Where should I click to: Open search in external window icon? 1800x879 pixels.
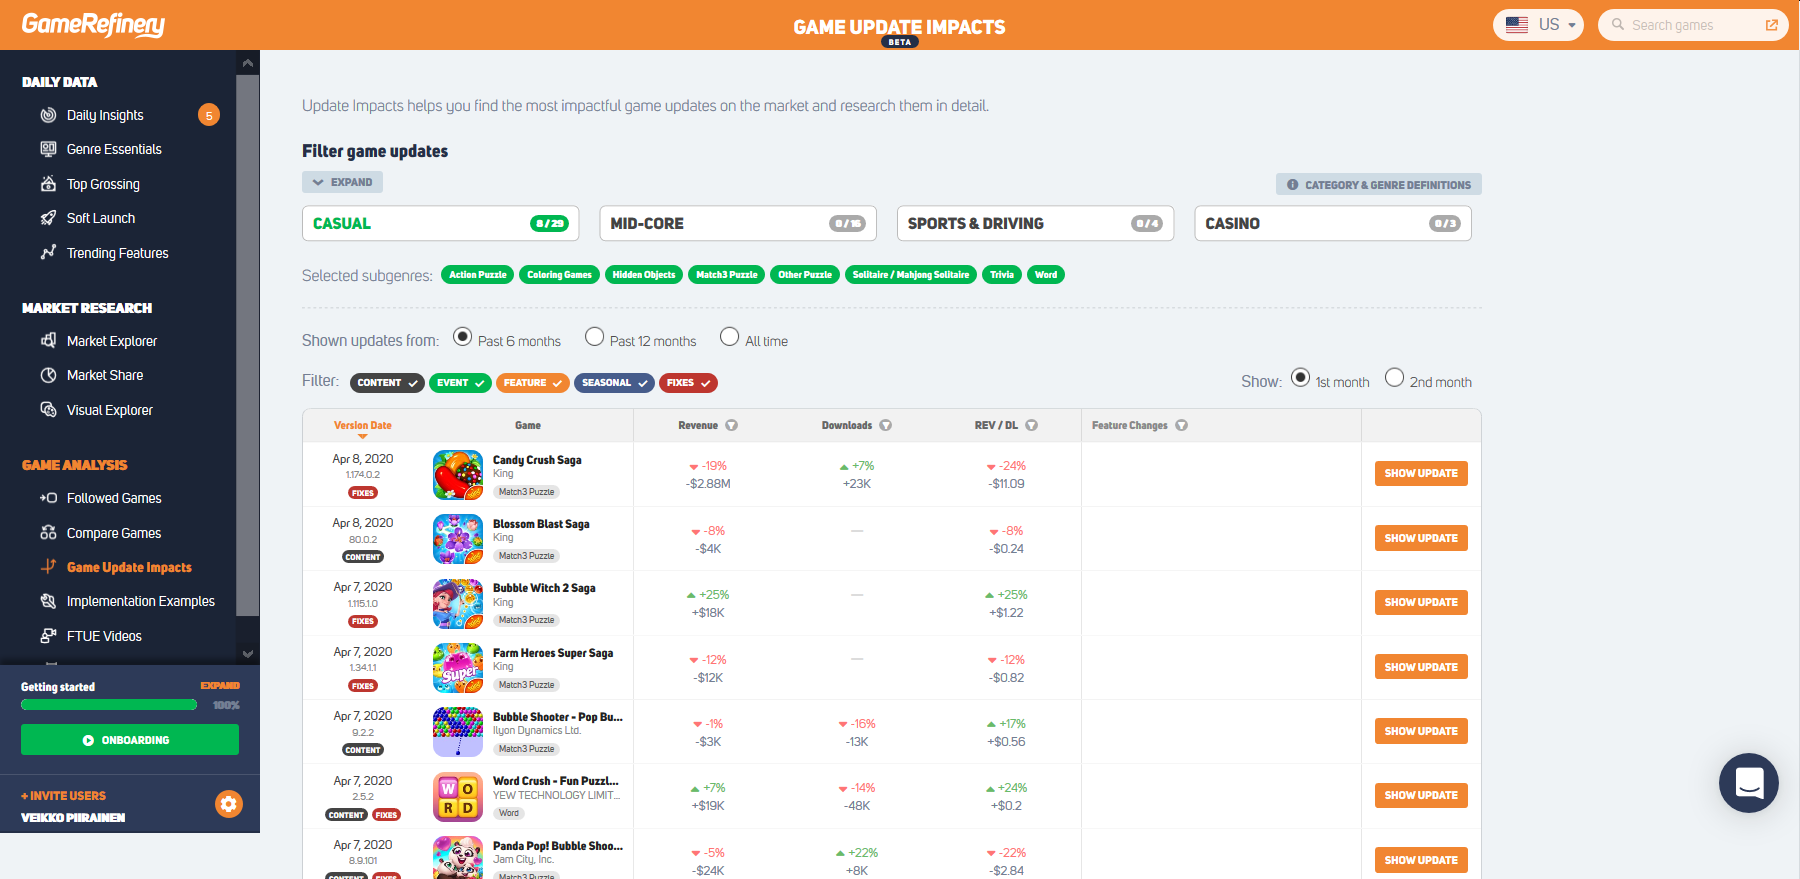(x=1772, y=25)
